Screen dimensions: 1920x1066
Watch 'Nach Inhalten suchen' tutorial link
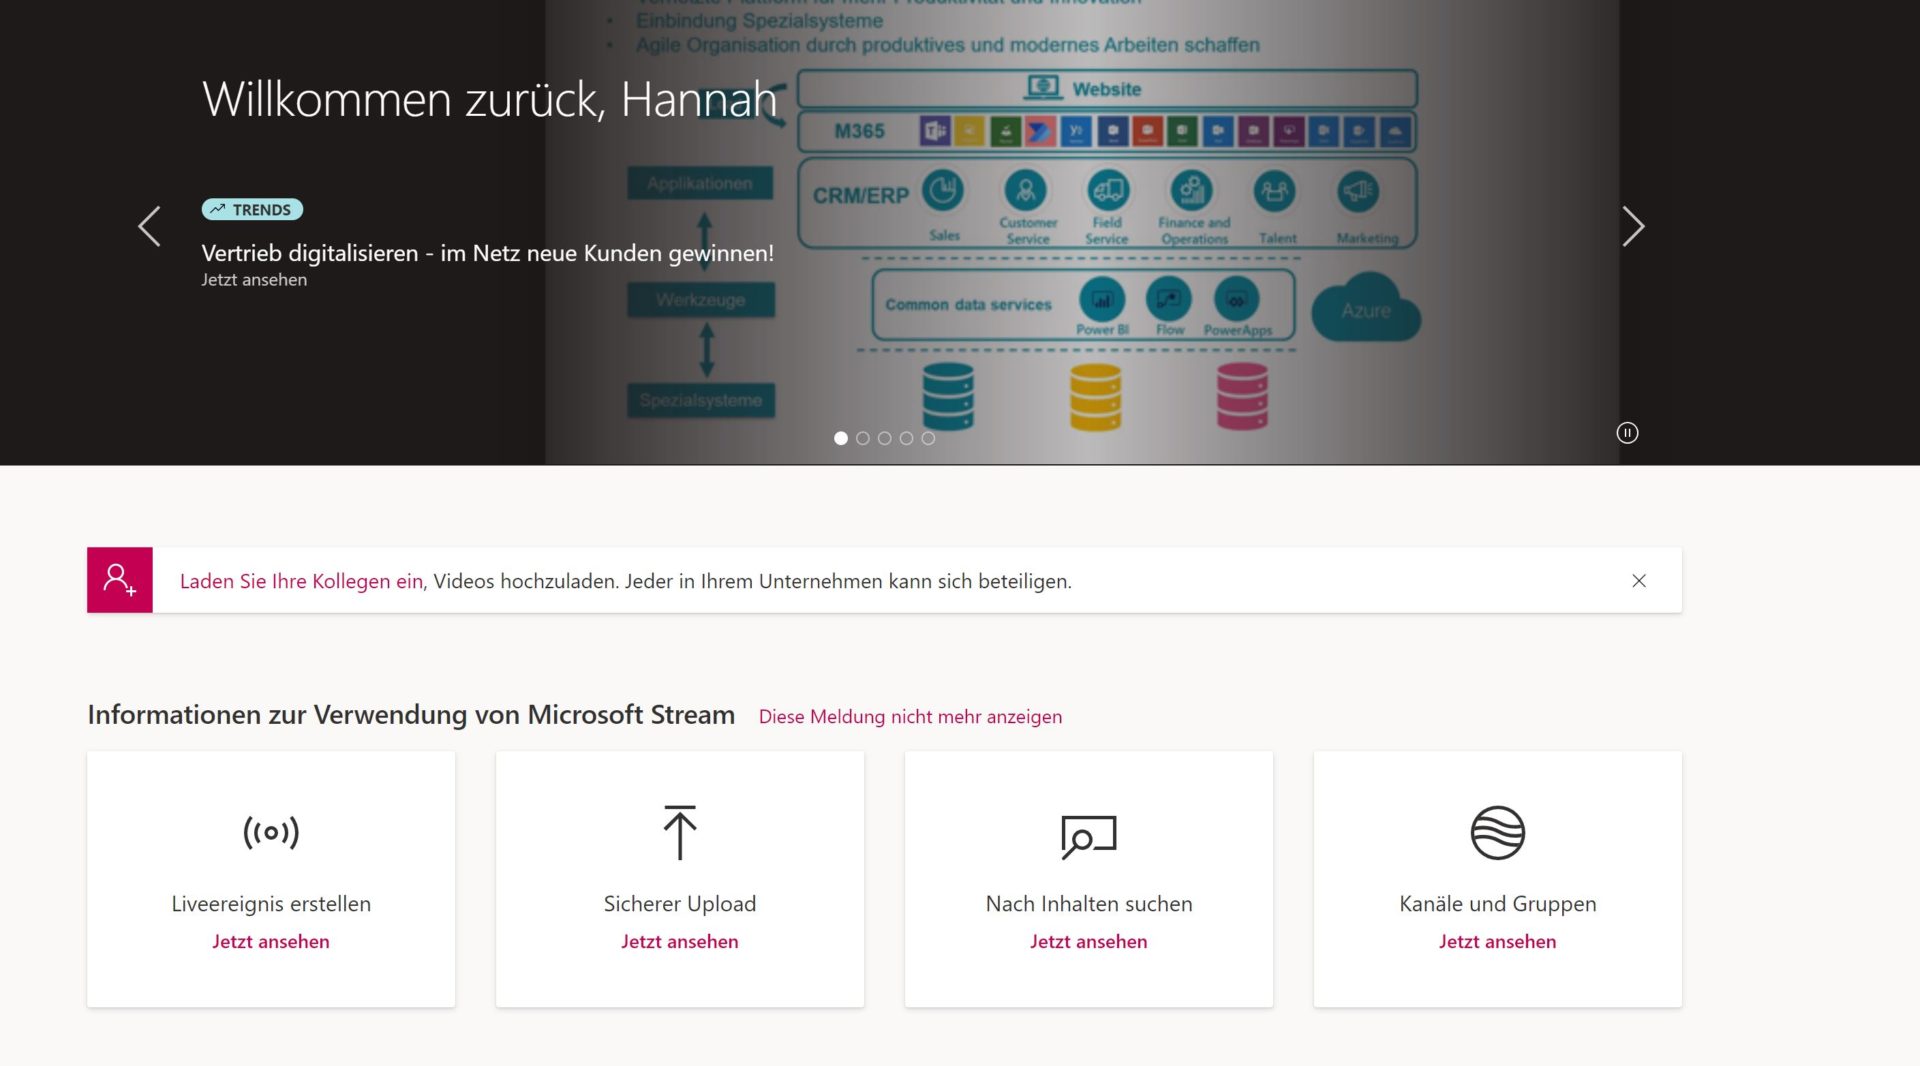pyautogui.click(x=1089, y=941)
